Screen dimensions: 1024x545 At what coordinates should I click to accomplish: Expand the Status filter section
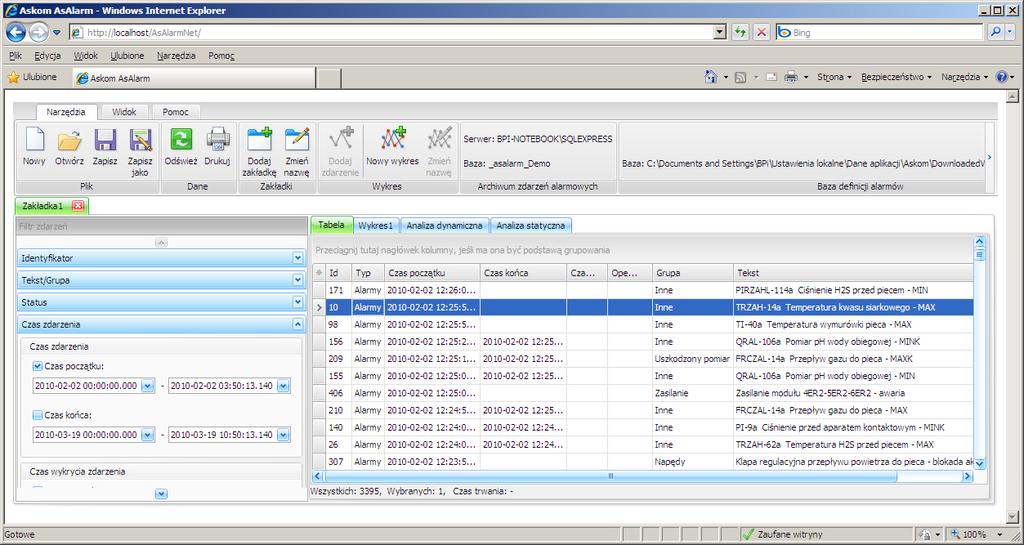(298, 302)
